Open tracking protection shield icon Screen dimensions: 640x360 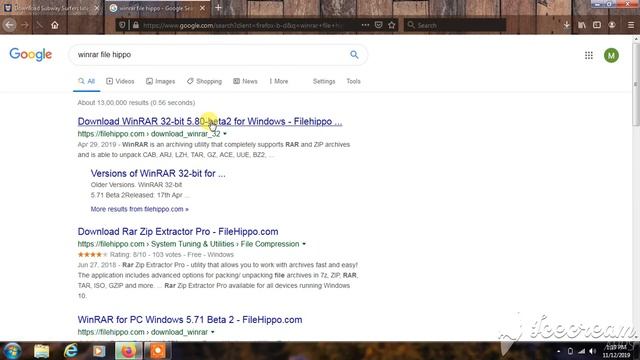tap(122, 25)
